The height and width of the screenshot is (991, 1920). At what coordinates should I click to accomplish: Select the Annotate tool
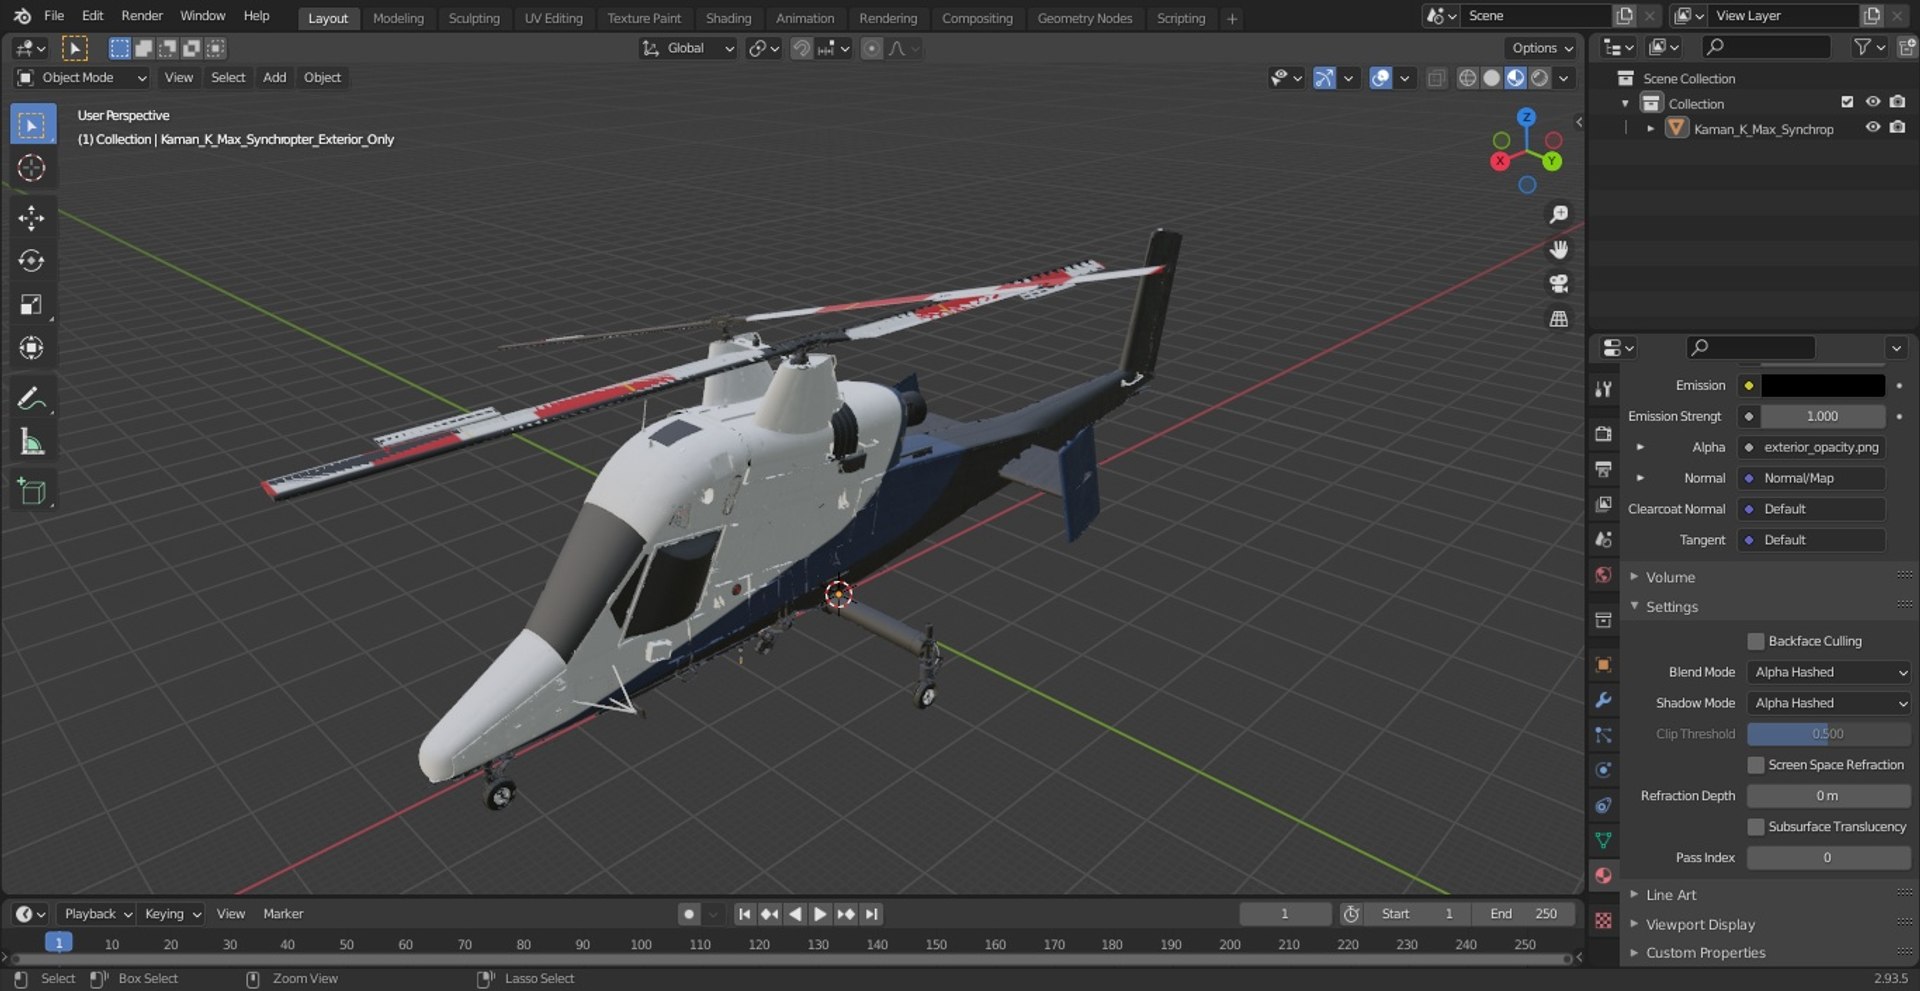coord(32,399)
